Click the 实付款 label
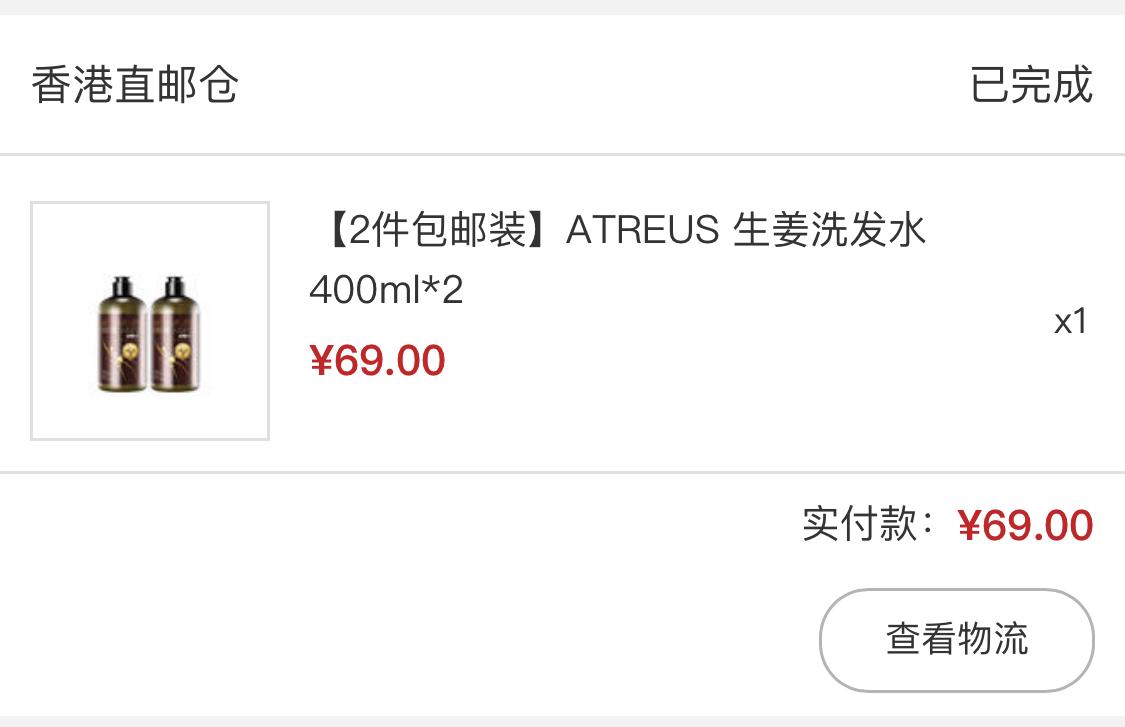This screenshot has width=1125, height=727. click(x=860, y=524)
